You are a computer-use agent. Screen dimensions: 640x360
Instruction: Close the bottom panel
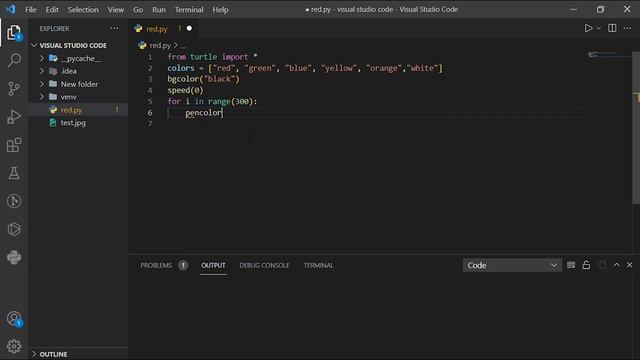click(x=629, y=265)
